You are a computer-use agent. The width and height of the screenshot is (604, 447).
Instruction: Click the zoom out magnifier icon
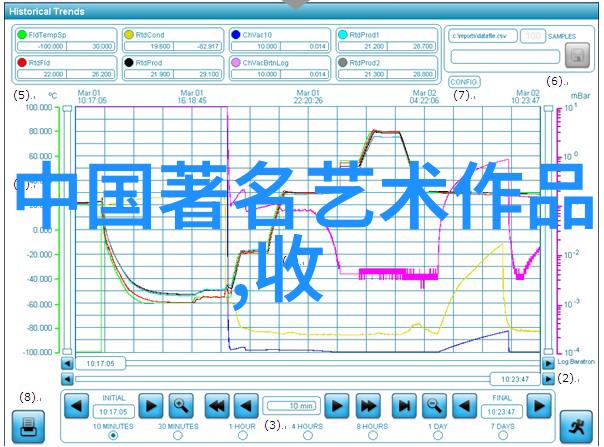pos(434,406)
